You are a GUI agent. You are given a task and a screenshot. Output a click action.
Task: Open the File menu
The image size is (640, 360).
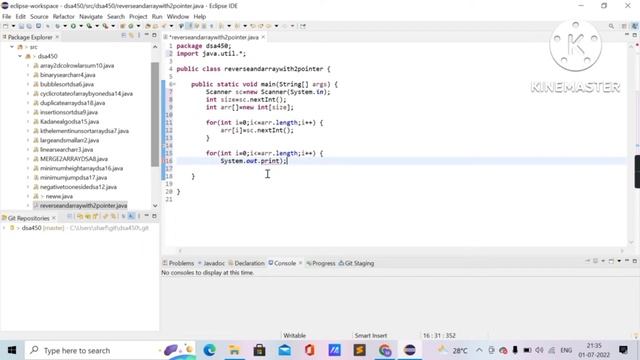[x=7, y=17]
